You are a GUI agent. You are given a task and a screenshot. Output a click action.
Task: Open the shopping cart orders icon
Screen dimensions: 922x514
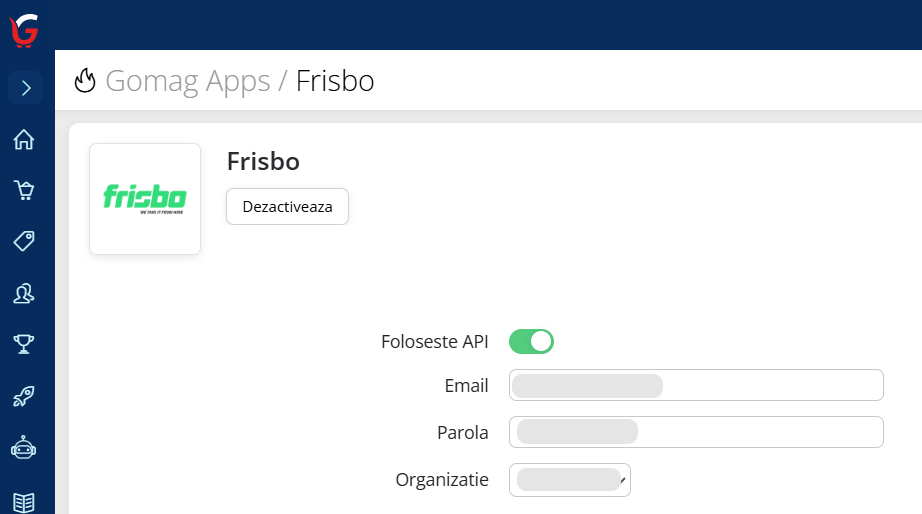tap(24, 190)
